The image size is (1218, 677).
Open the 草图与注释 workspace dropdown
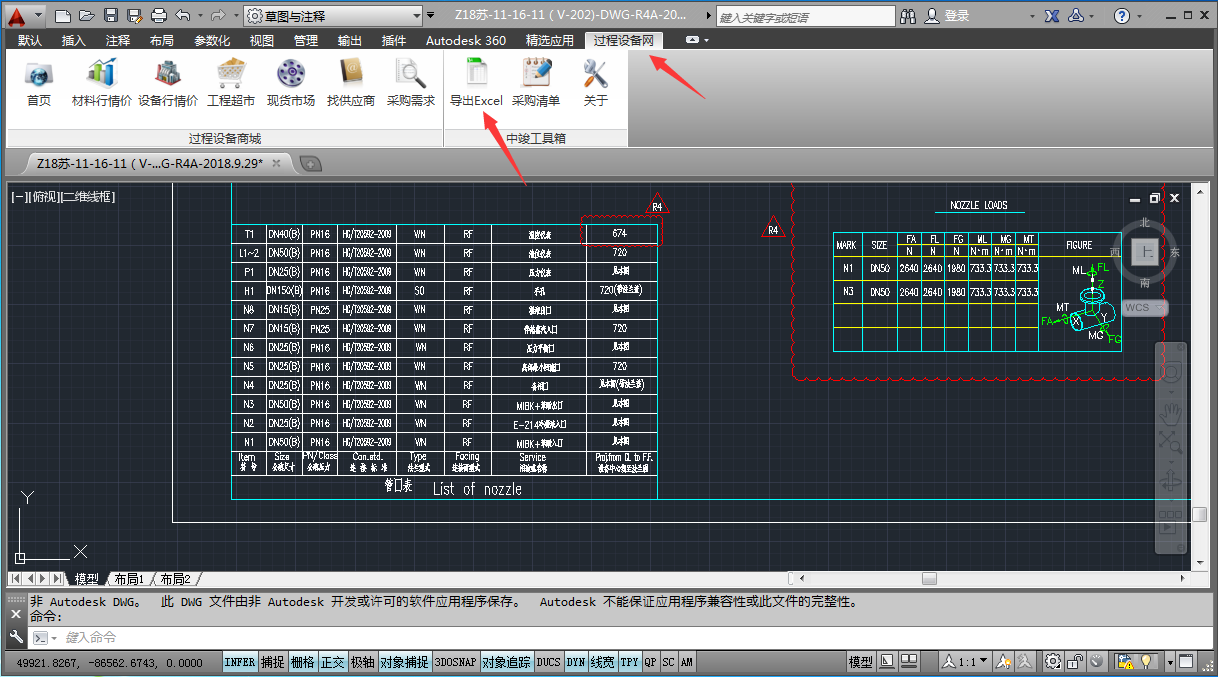[x=333, y=16]
